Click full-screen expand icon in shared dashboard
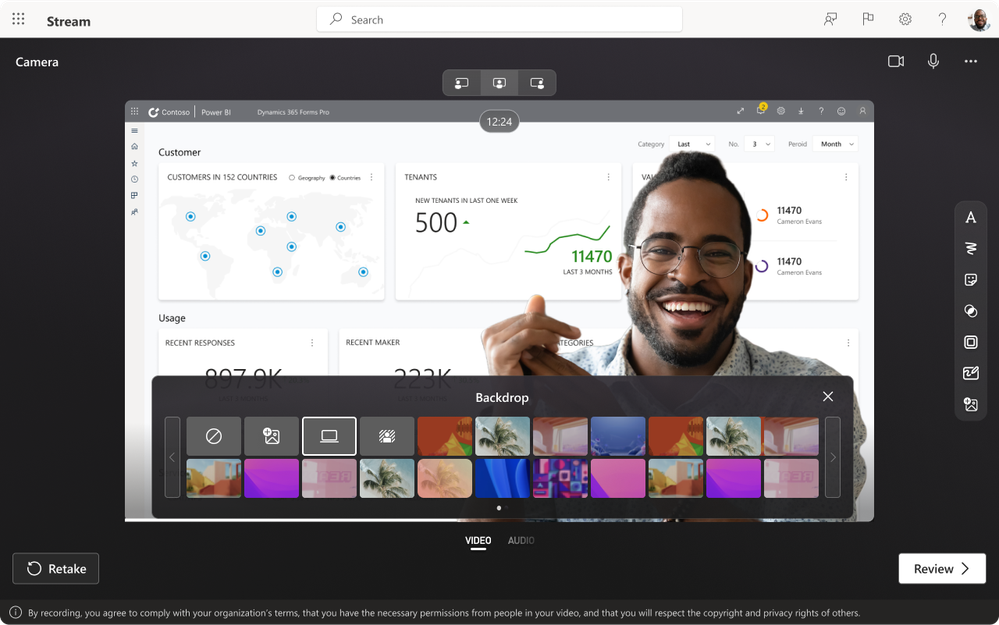999x625 pixels. [740, 111]
